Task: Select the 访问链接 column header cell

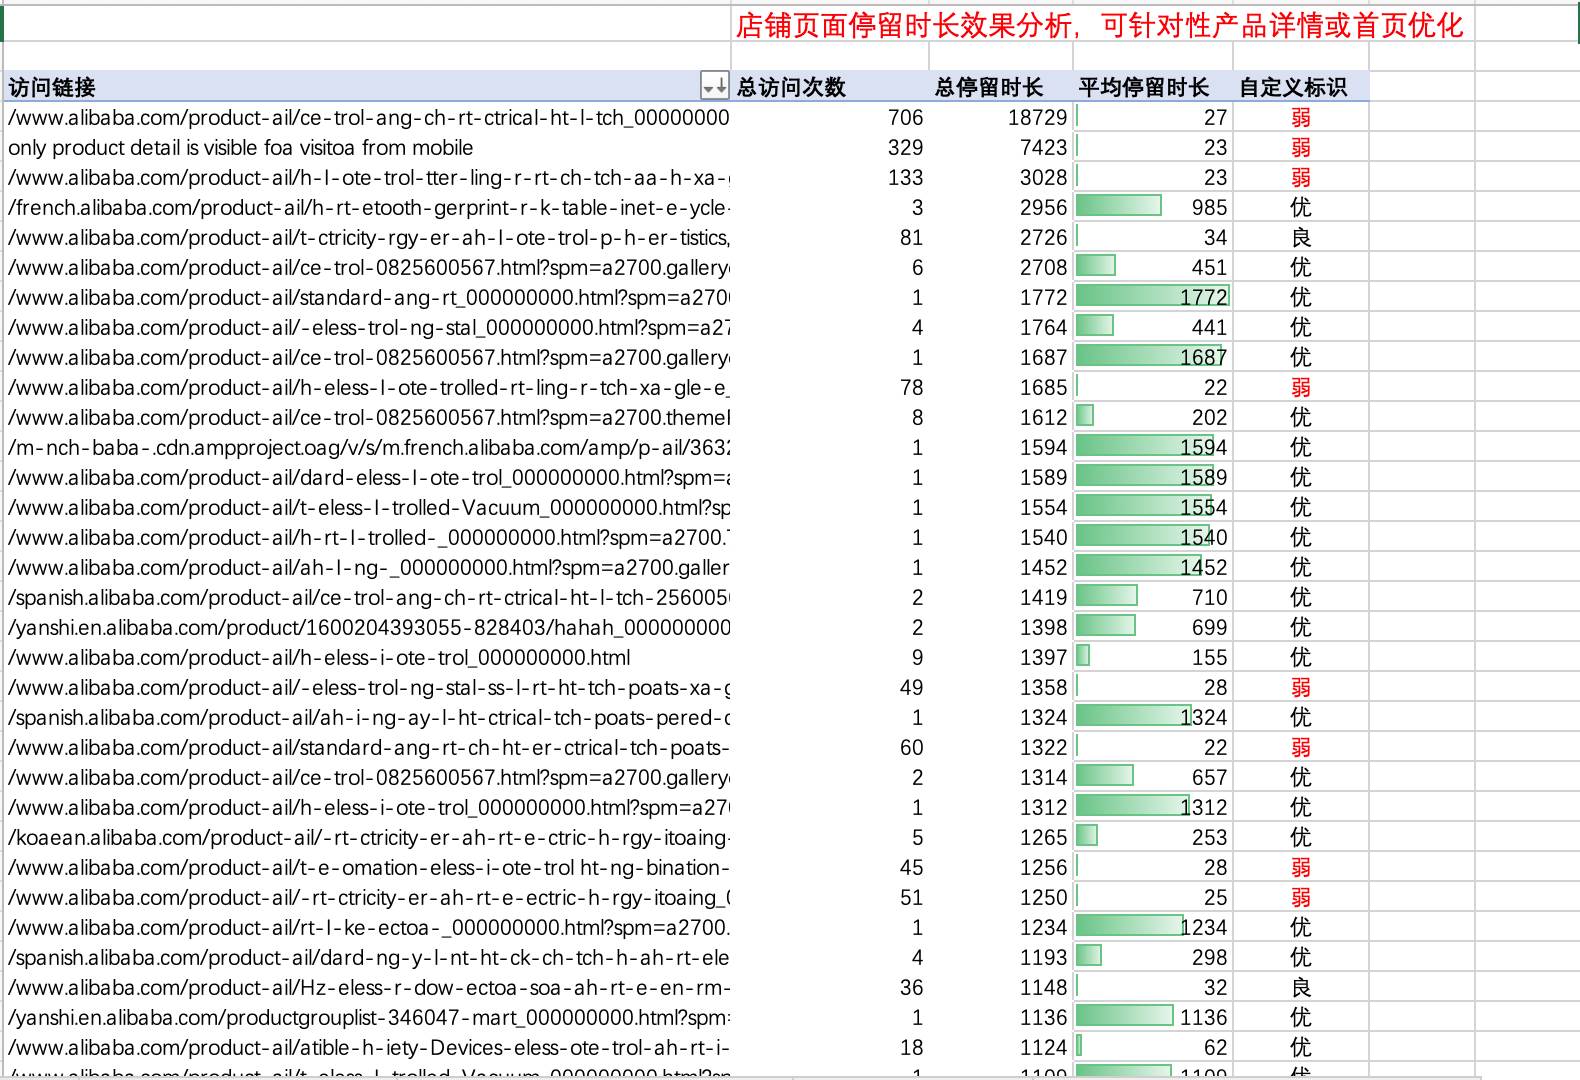Action: tap(367, 87)
